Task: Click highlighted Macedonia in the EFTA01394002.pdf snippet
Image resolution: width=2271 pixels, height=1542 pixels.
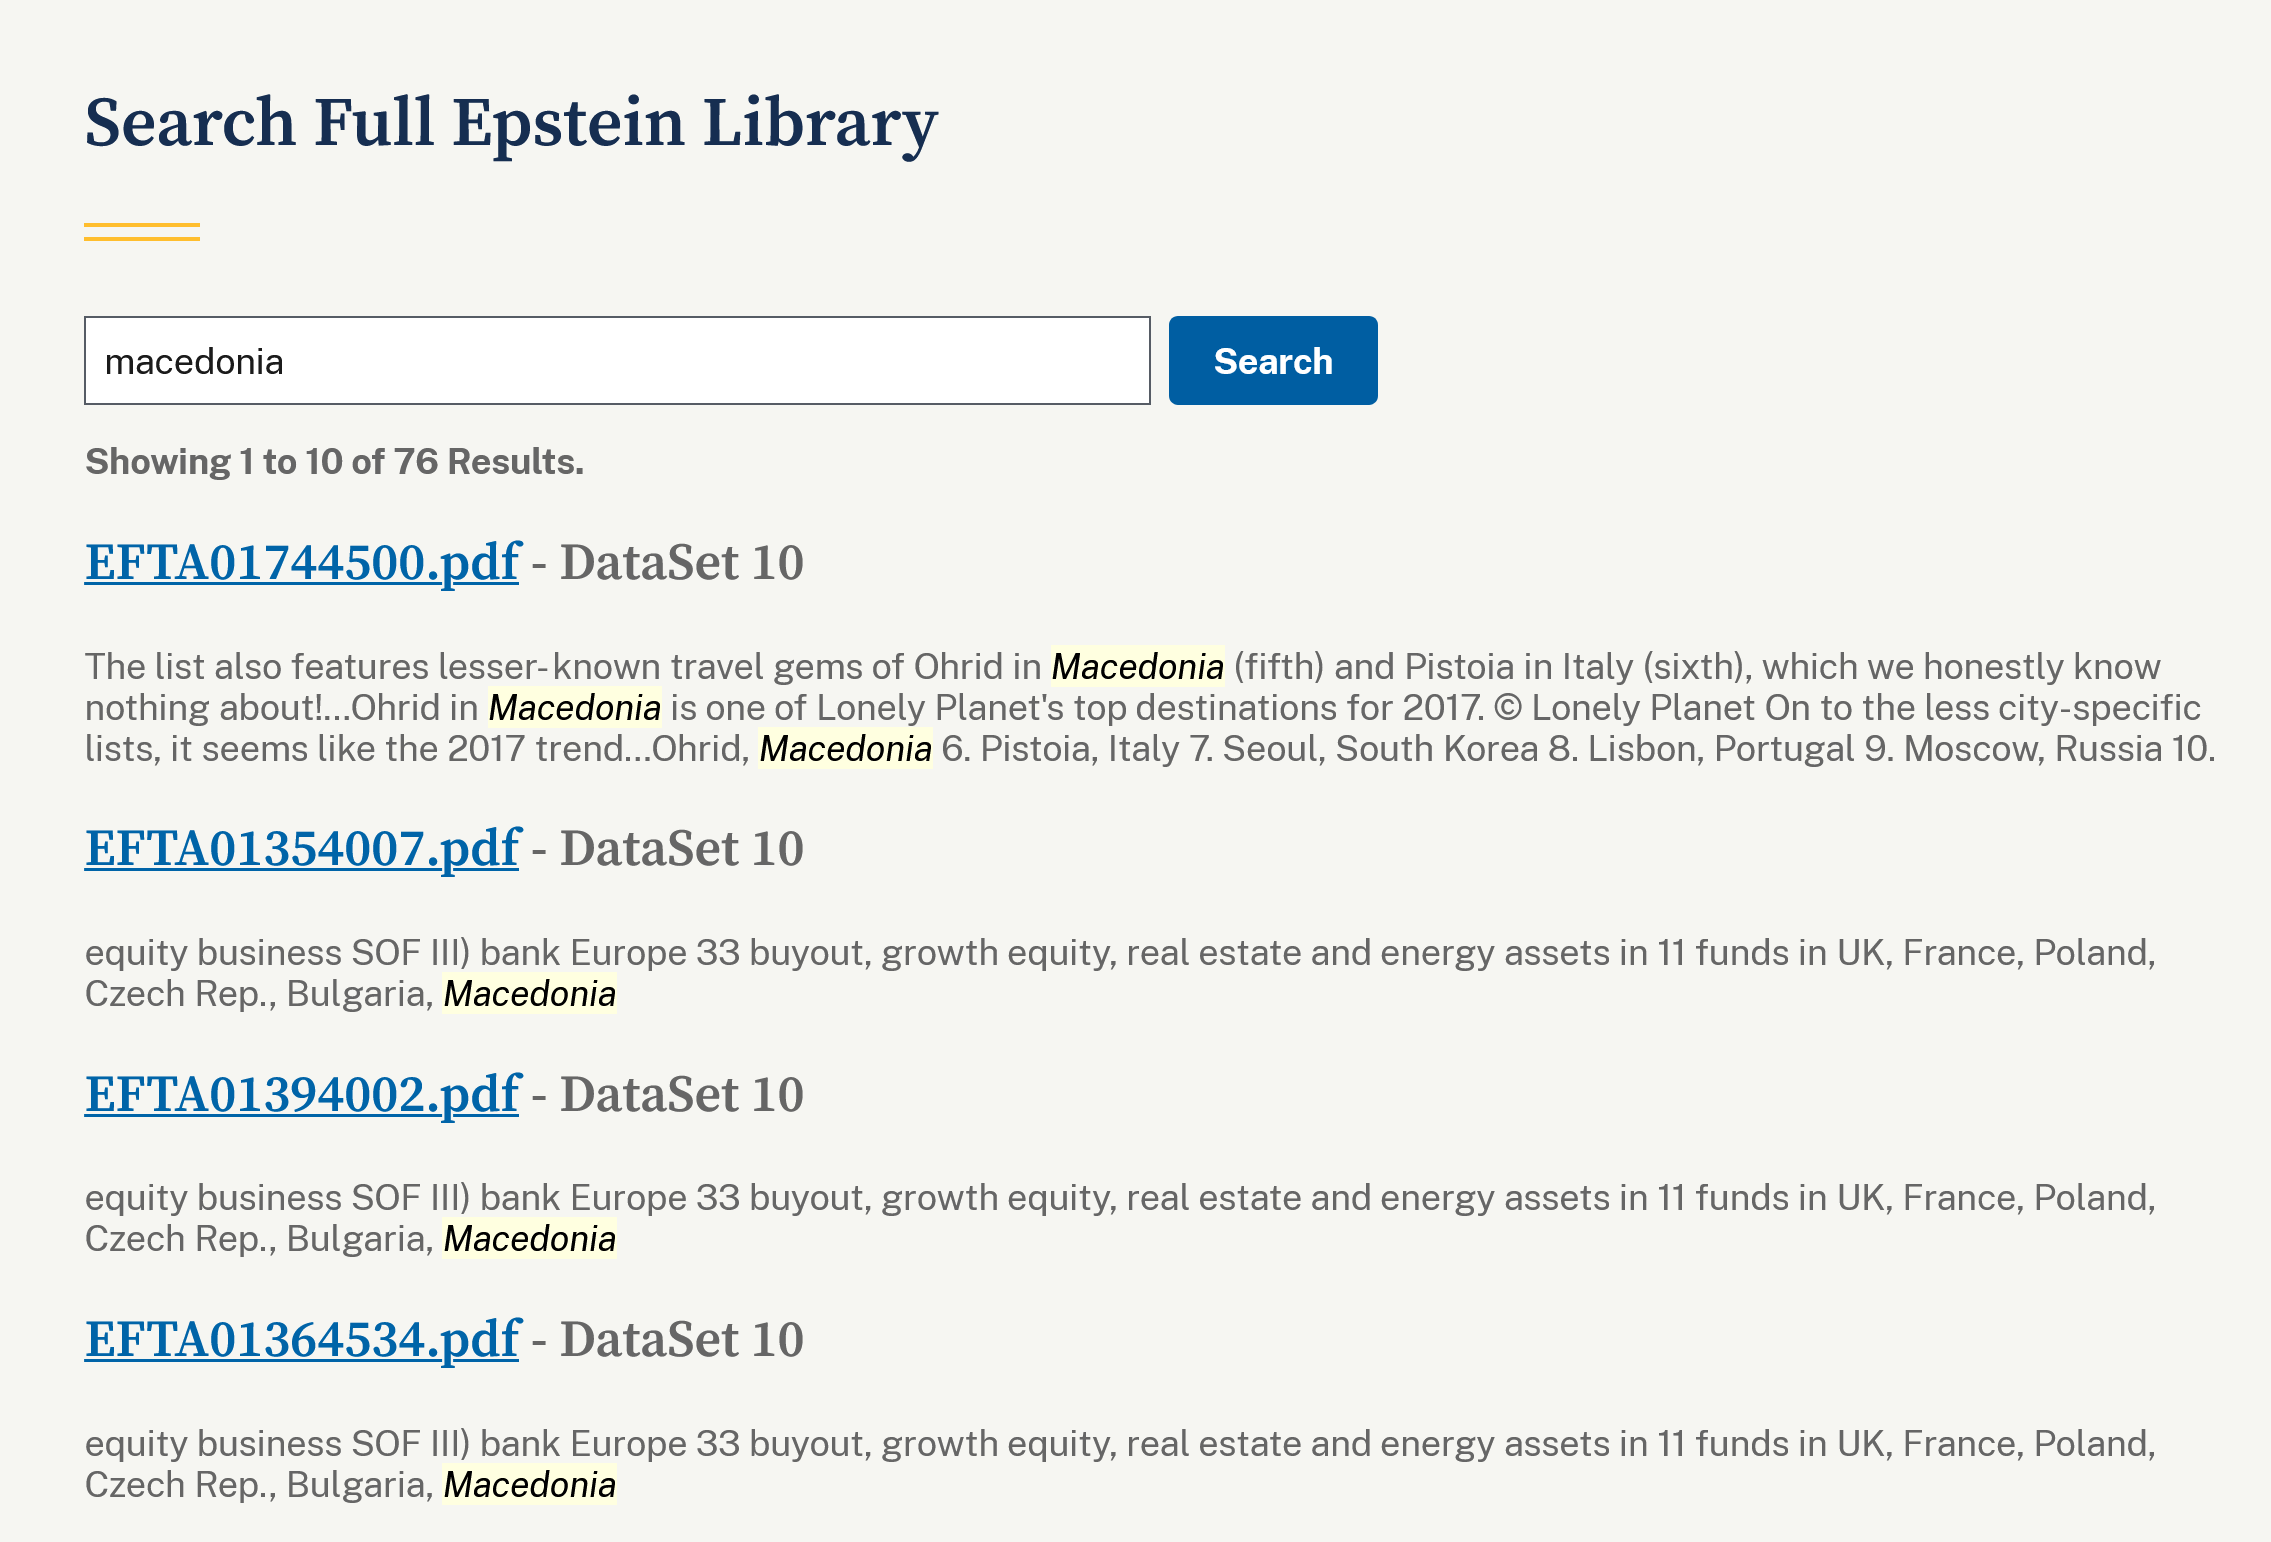Action: pos(529,1239)
